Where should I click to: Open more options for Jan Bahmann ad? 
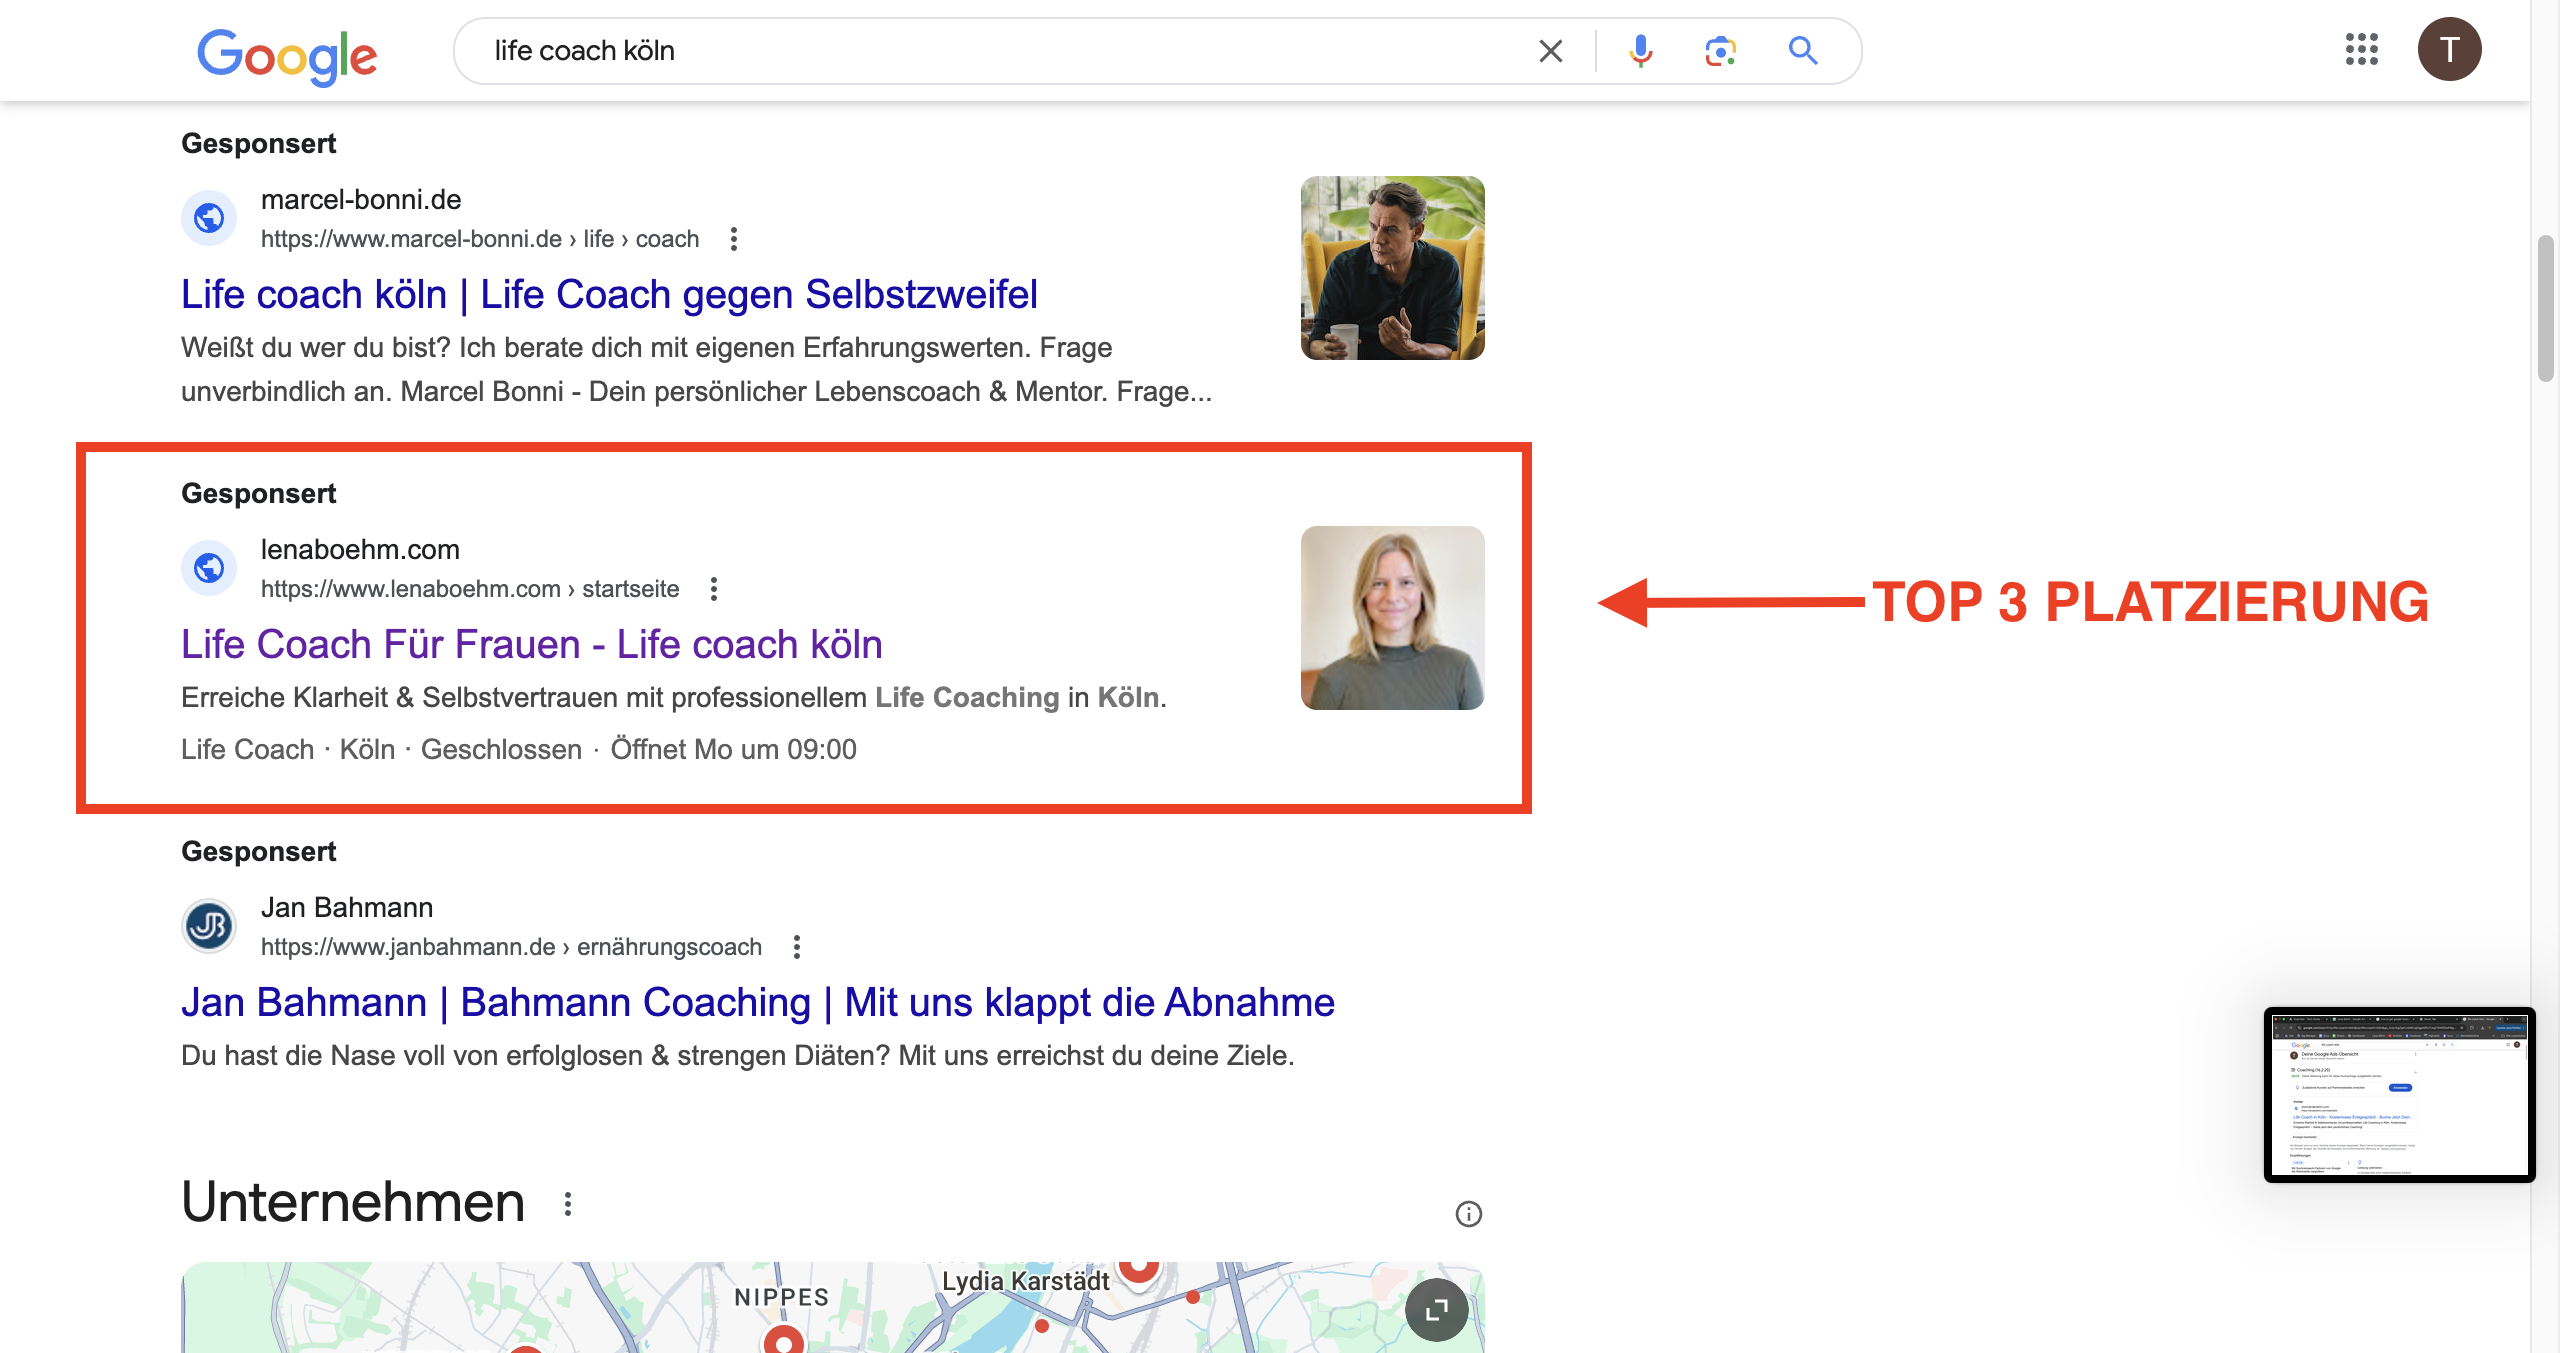pos(797,947)
